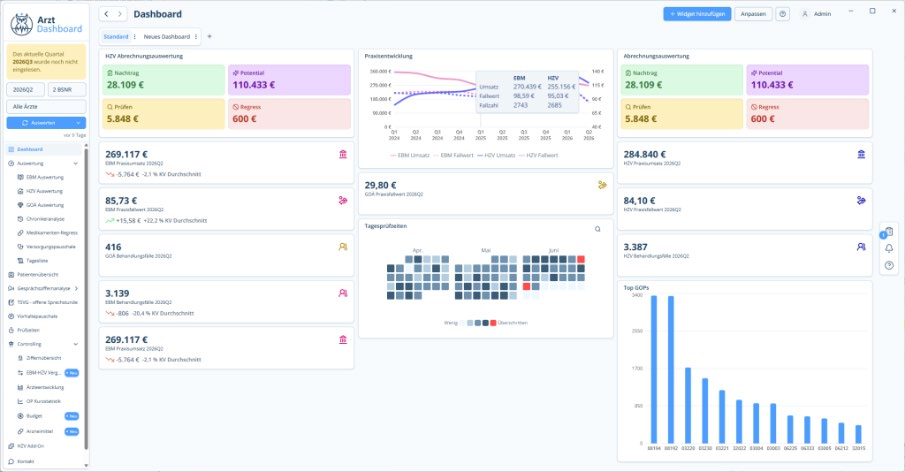Click the Tagesprüfzeiten search magnifier icon

tap(597, 229)
